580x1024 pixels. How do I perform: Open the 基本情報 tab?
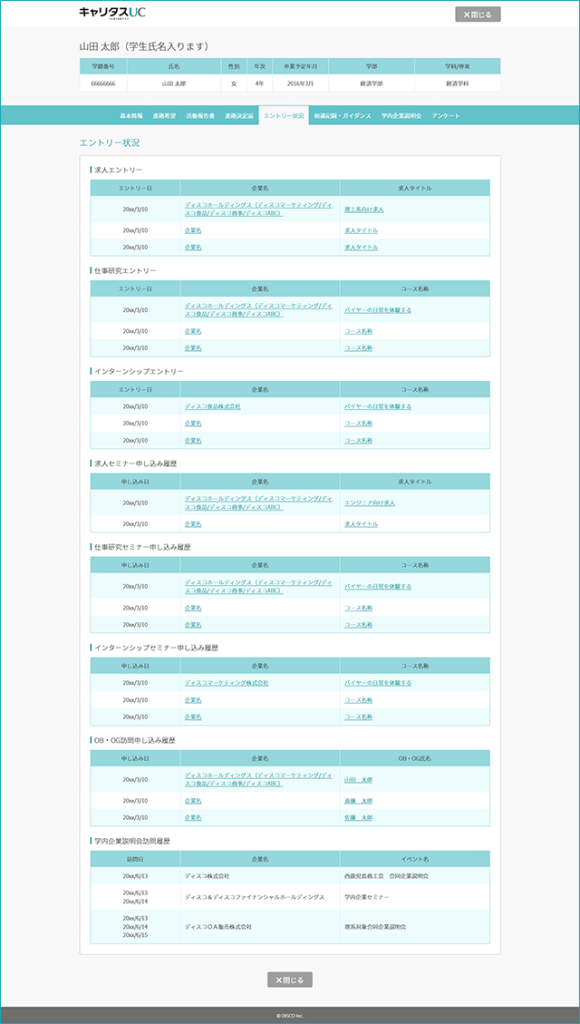[x=131, y=116]
